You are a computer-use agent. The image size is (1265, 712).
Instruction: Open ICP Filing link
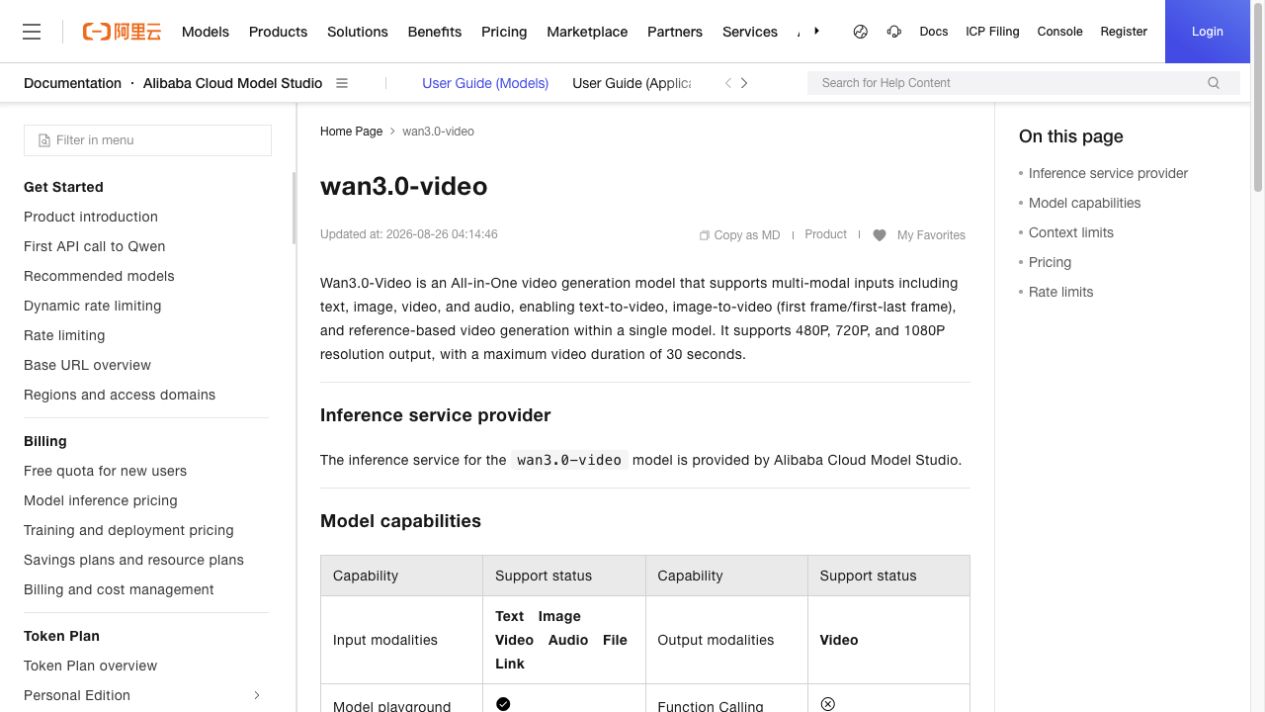(x=992, y=31)
